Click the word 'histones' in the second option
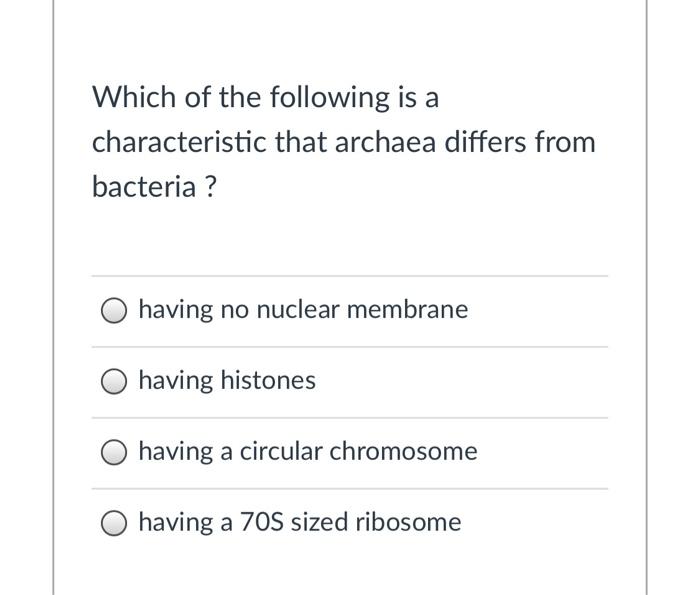The height and width of the screenshot is (595, 700). [x=268, y=380]
